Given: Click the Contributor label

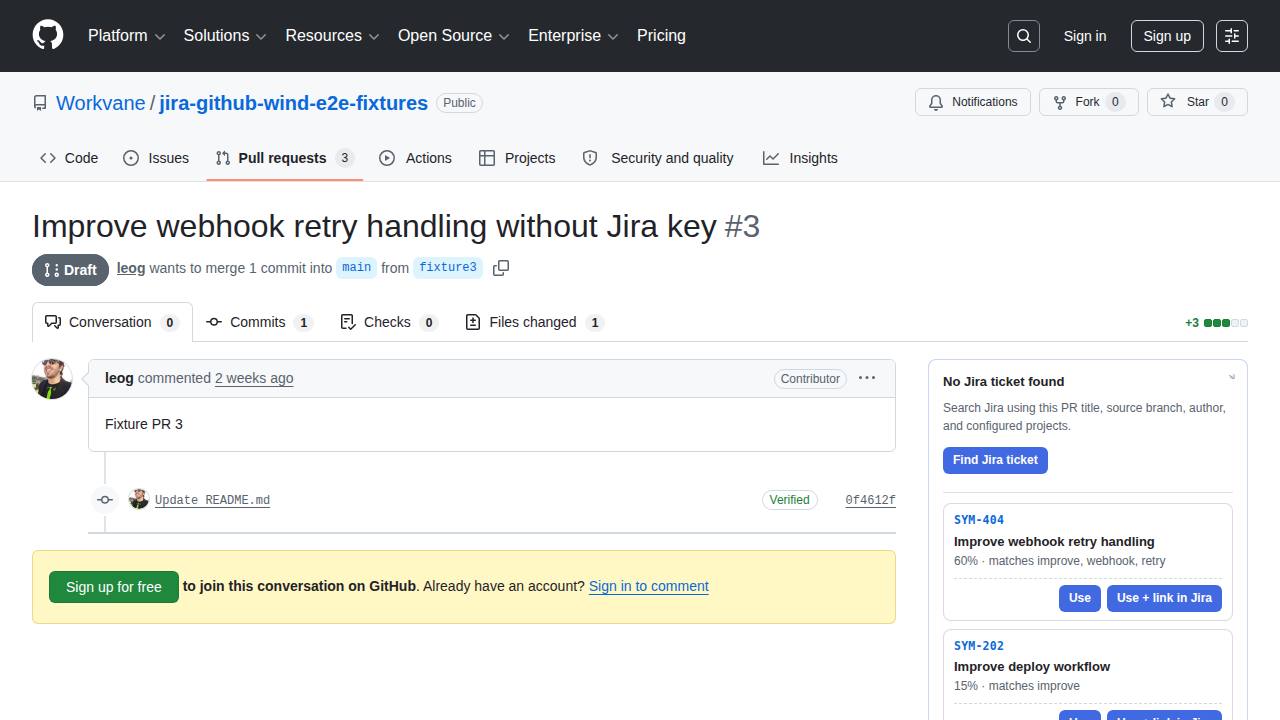Looking at the screenshot, I should [x=810, y=379].
